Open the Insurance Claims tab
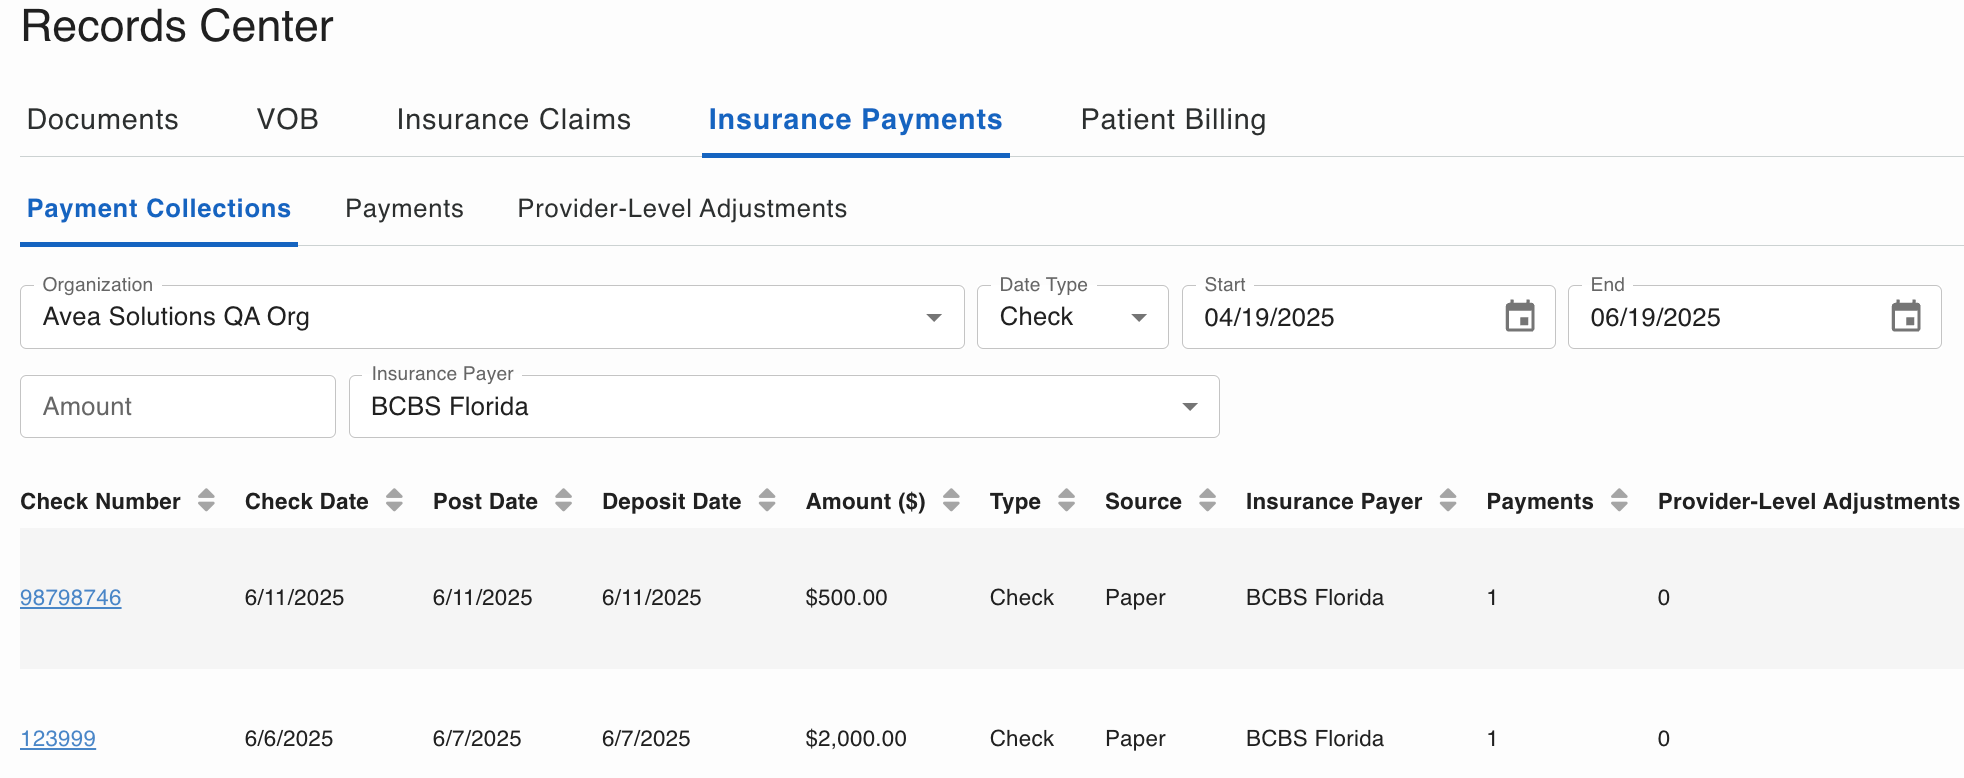1964x778 pixels. click(x=514, y=120)
